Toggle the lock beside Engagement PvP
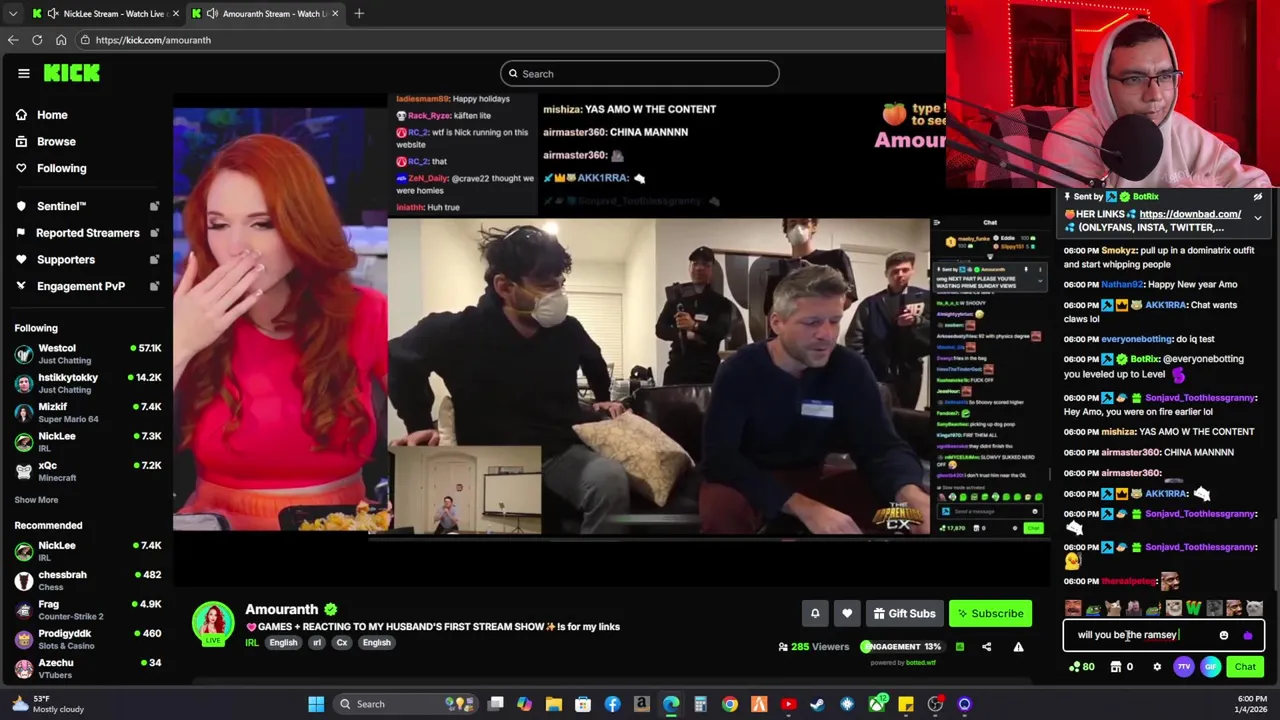This screenshot has width=1280, height=720. coord(154,286)
